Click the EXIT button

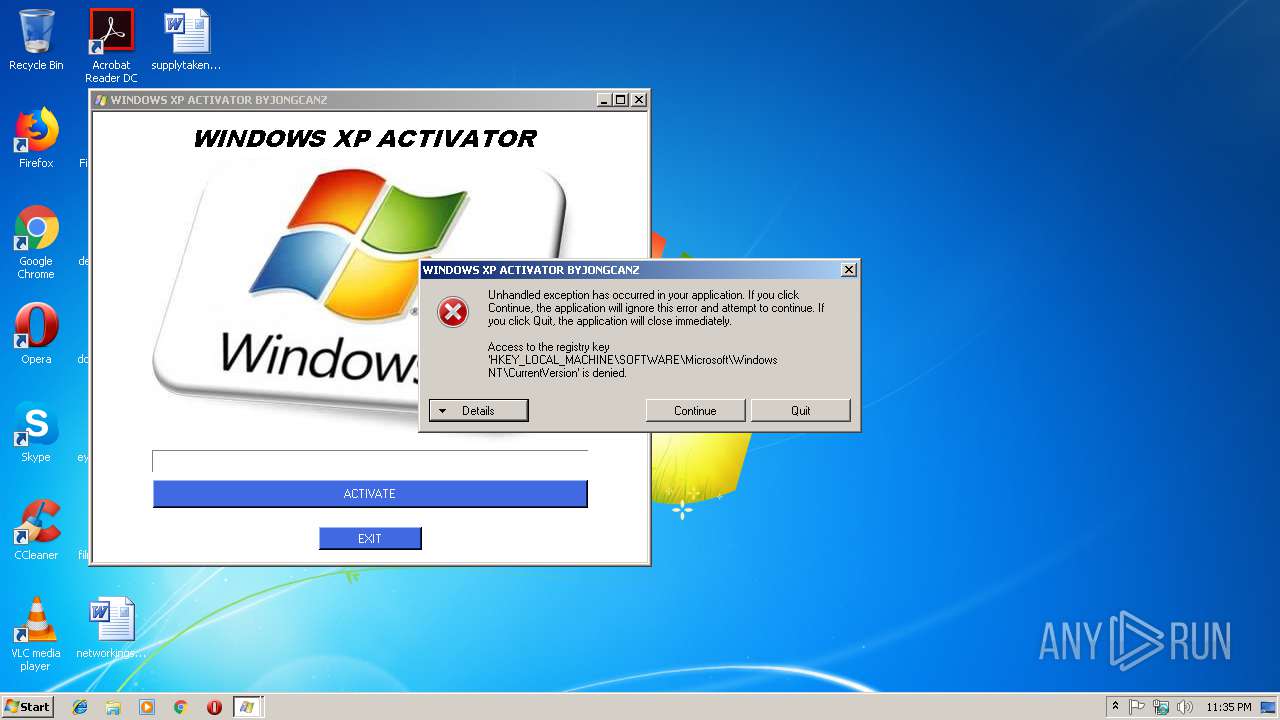(370, 538)
